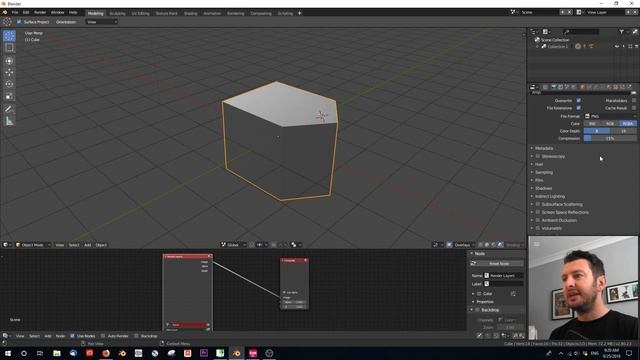Open the Render menu
The height and width of the screenshot is (360, 640).
tap(40, 13)
